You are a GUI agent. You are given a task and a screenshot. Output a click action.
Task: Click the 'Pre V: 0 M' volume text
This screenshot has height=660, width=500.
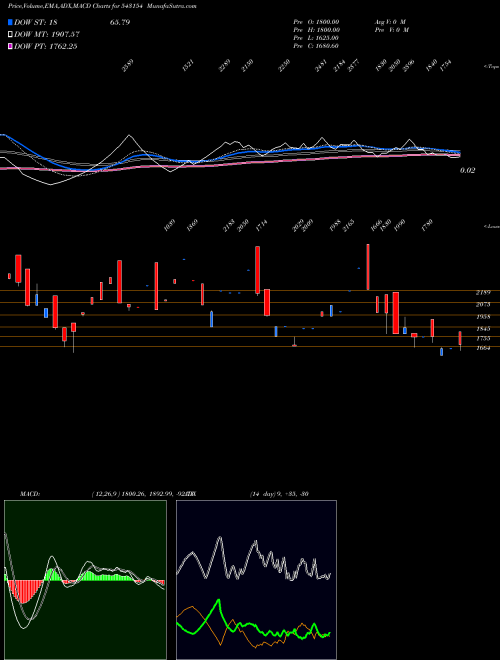[391, 30]
